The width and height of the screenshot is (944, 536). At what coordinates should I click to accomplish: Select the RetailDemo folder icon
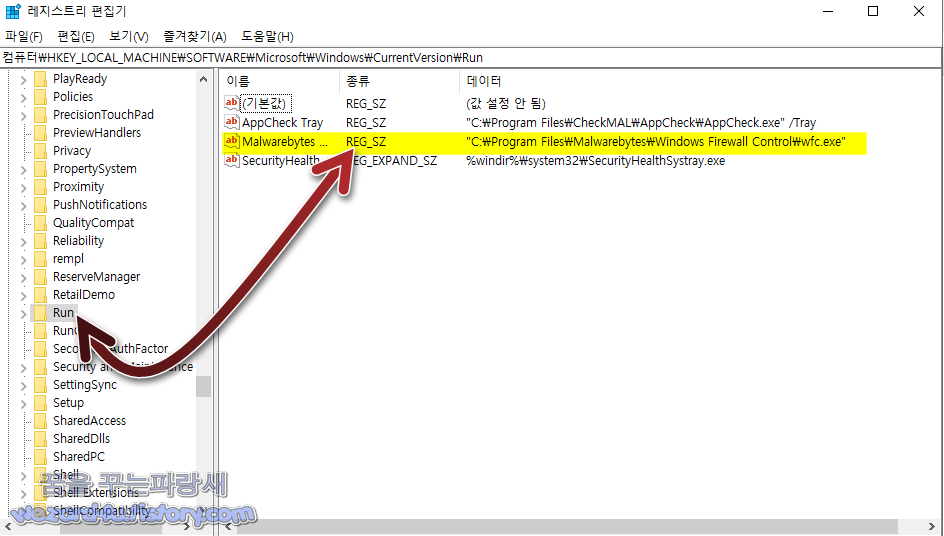40,295
